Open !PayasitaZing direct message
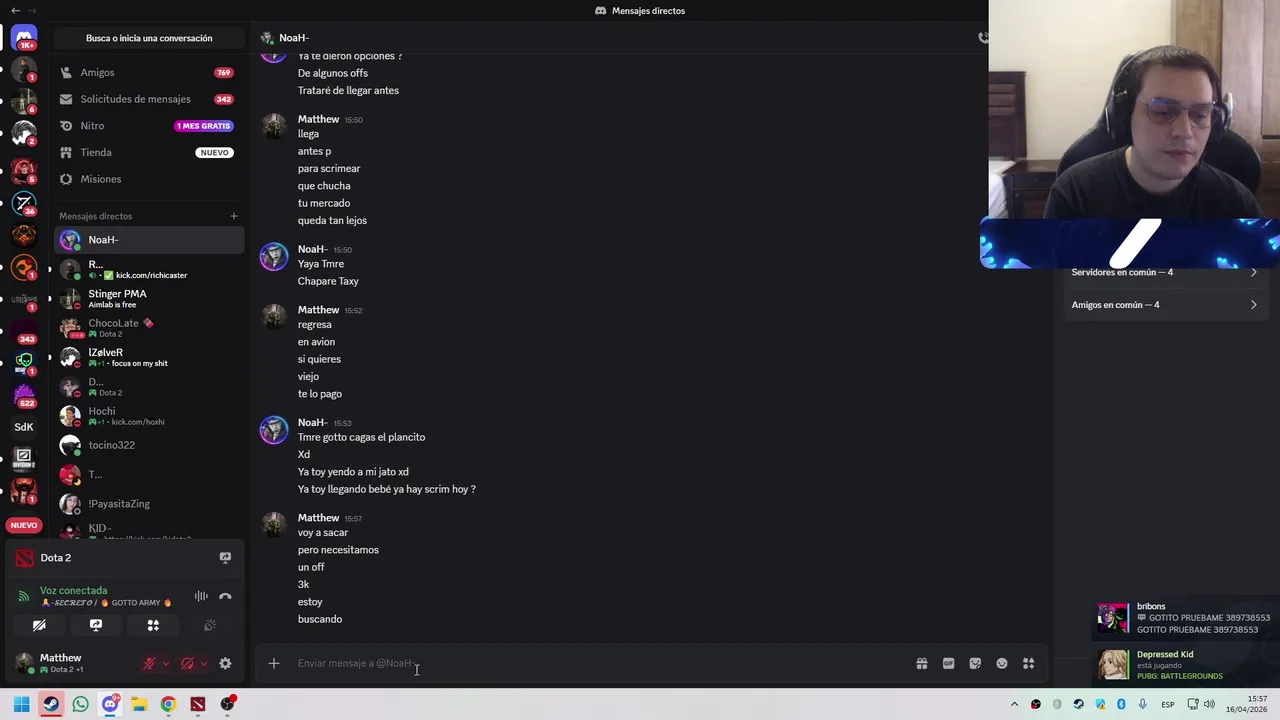Screen dimensions: 1280x720 [x=149, y=504]
